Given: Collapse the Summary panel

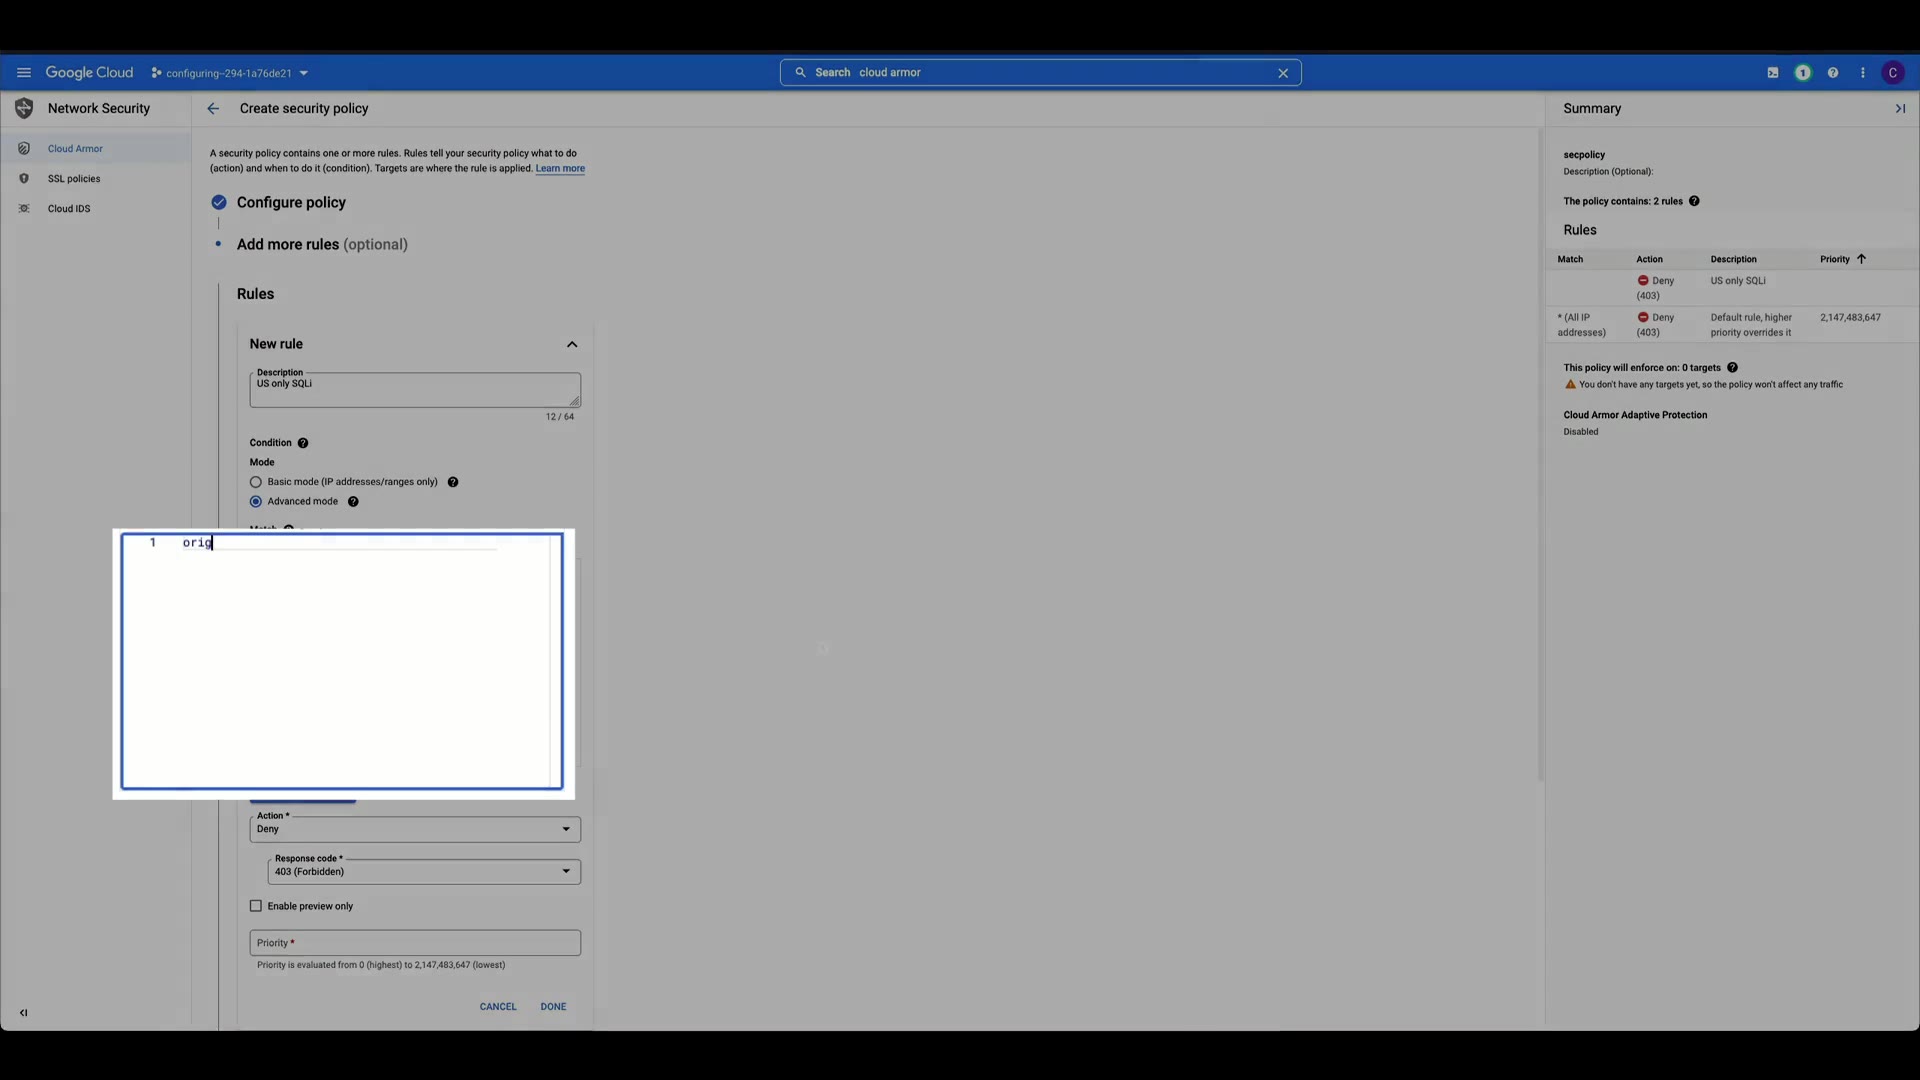Looking at the screenshot, I should coord(1900,109).
